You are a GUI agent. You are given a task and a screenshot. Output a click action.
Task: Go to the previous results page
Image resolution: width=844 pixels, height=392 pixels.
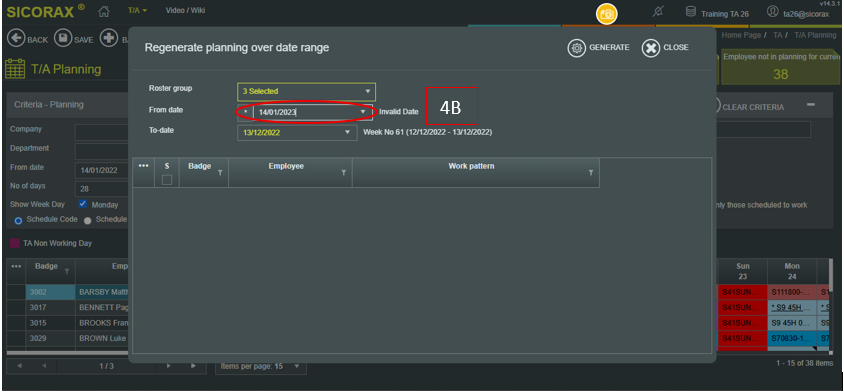(44, 366)
